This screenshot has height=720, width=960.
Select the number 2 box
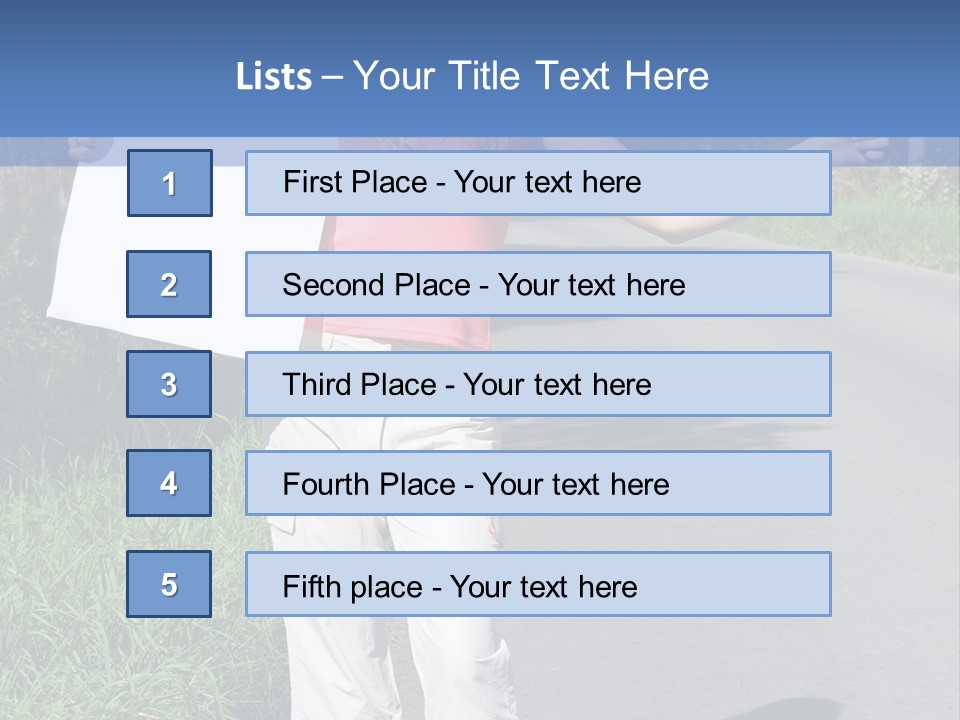169,284
